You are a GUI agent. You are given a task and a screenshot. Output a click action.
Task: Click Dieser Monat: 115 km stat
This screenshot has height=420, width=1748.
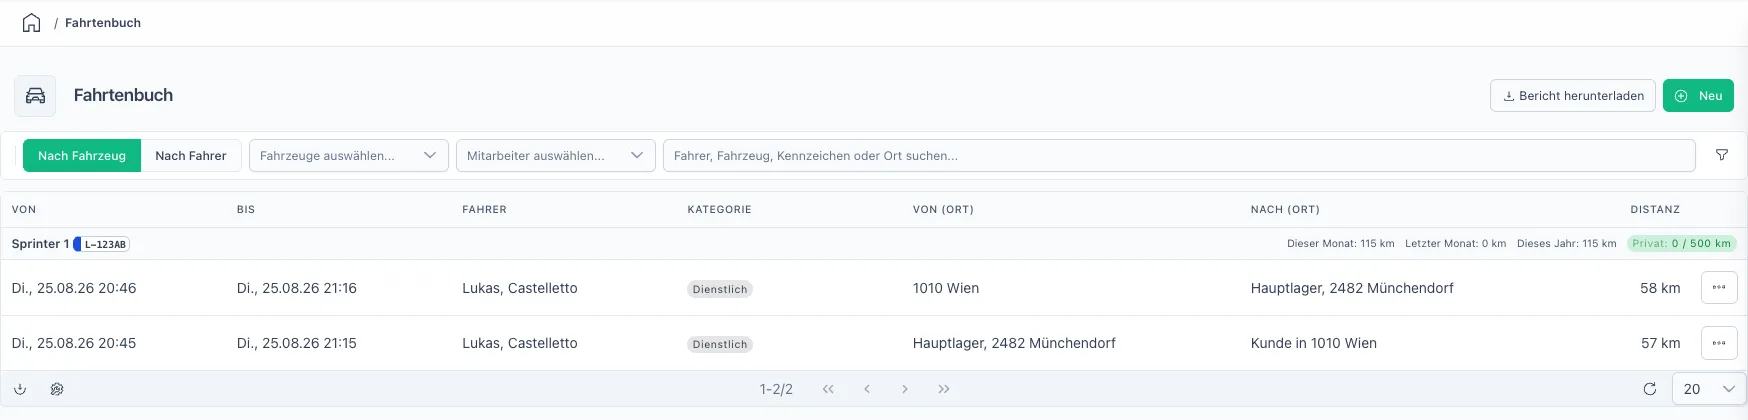1340,244
